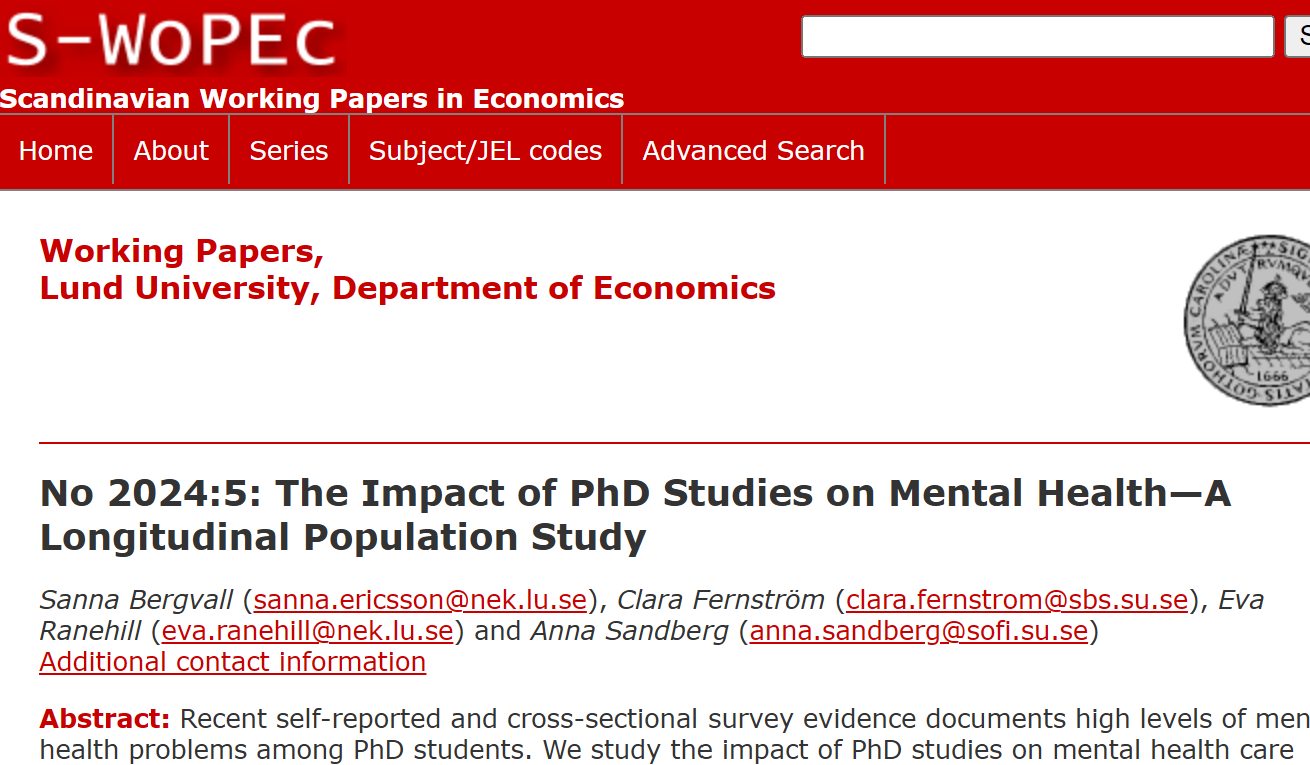This screenshot has height=765, width=1310.
Task: Click author name Sanna Bergvall
Action: (x=136, y=600)
